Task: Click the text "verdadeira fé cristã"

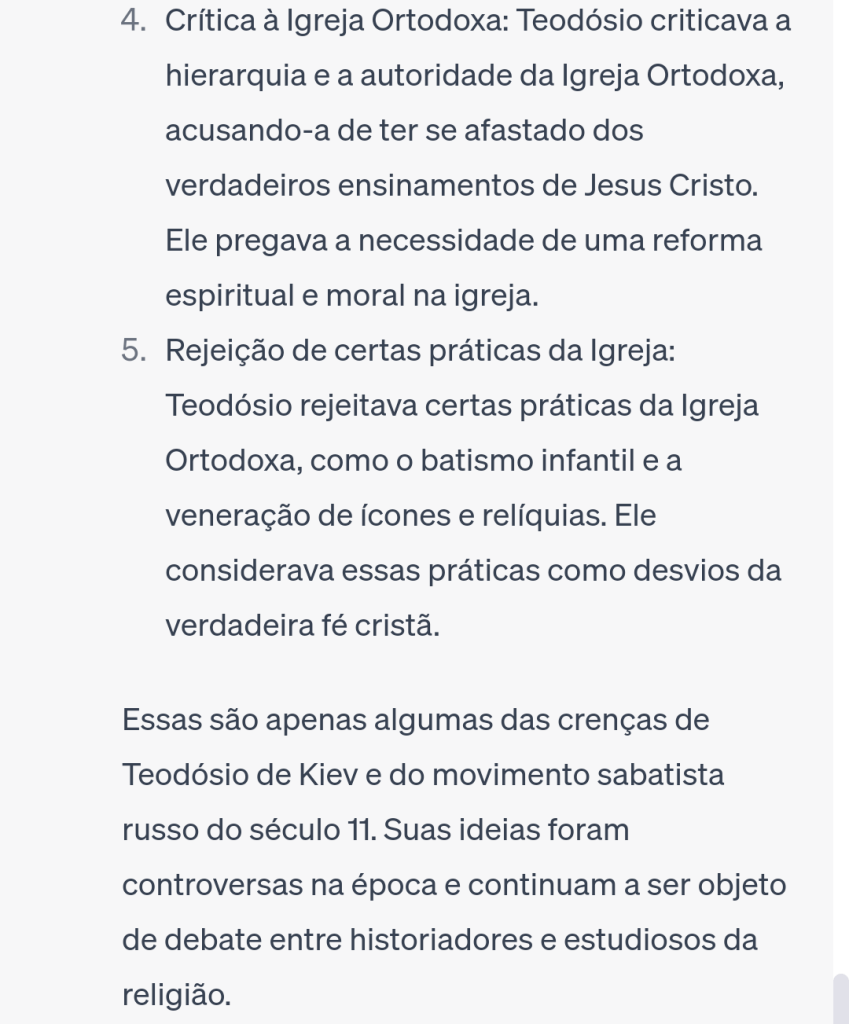Action: (x=302, y=626)
